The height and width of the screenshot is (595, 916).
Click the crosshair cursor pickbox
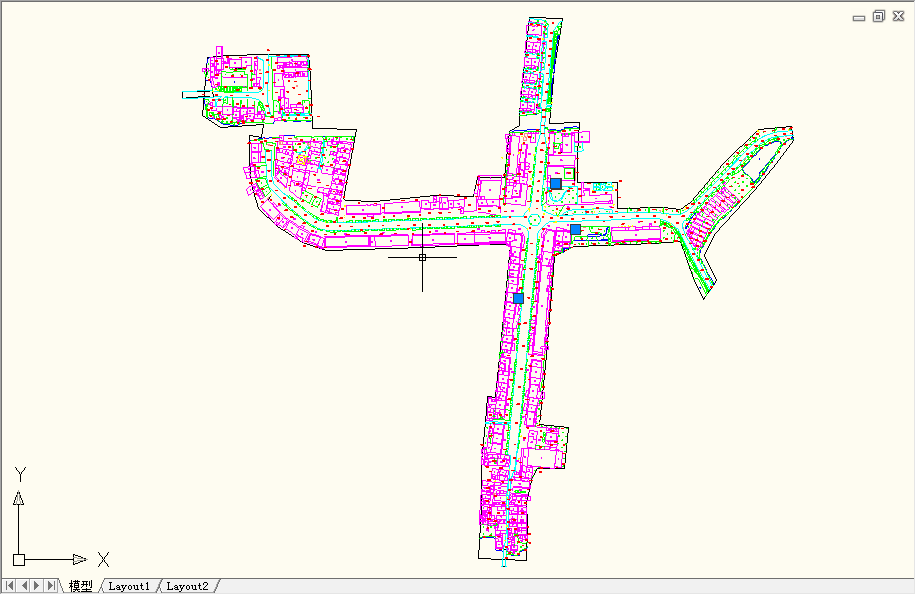click(423, 257)
